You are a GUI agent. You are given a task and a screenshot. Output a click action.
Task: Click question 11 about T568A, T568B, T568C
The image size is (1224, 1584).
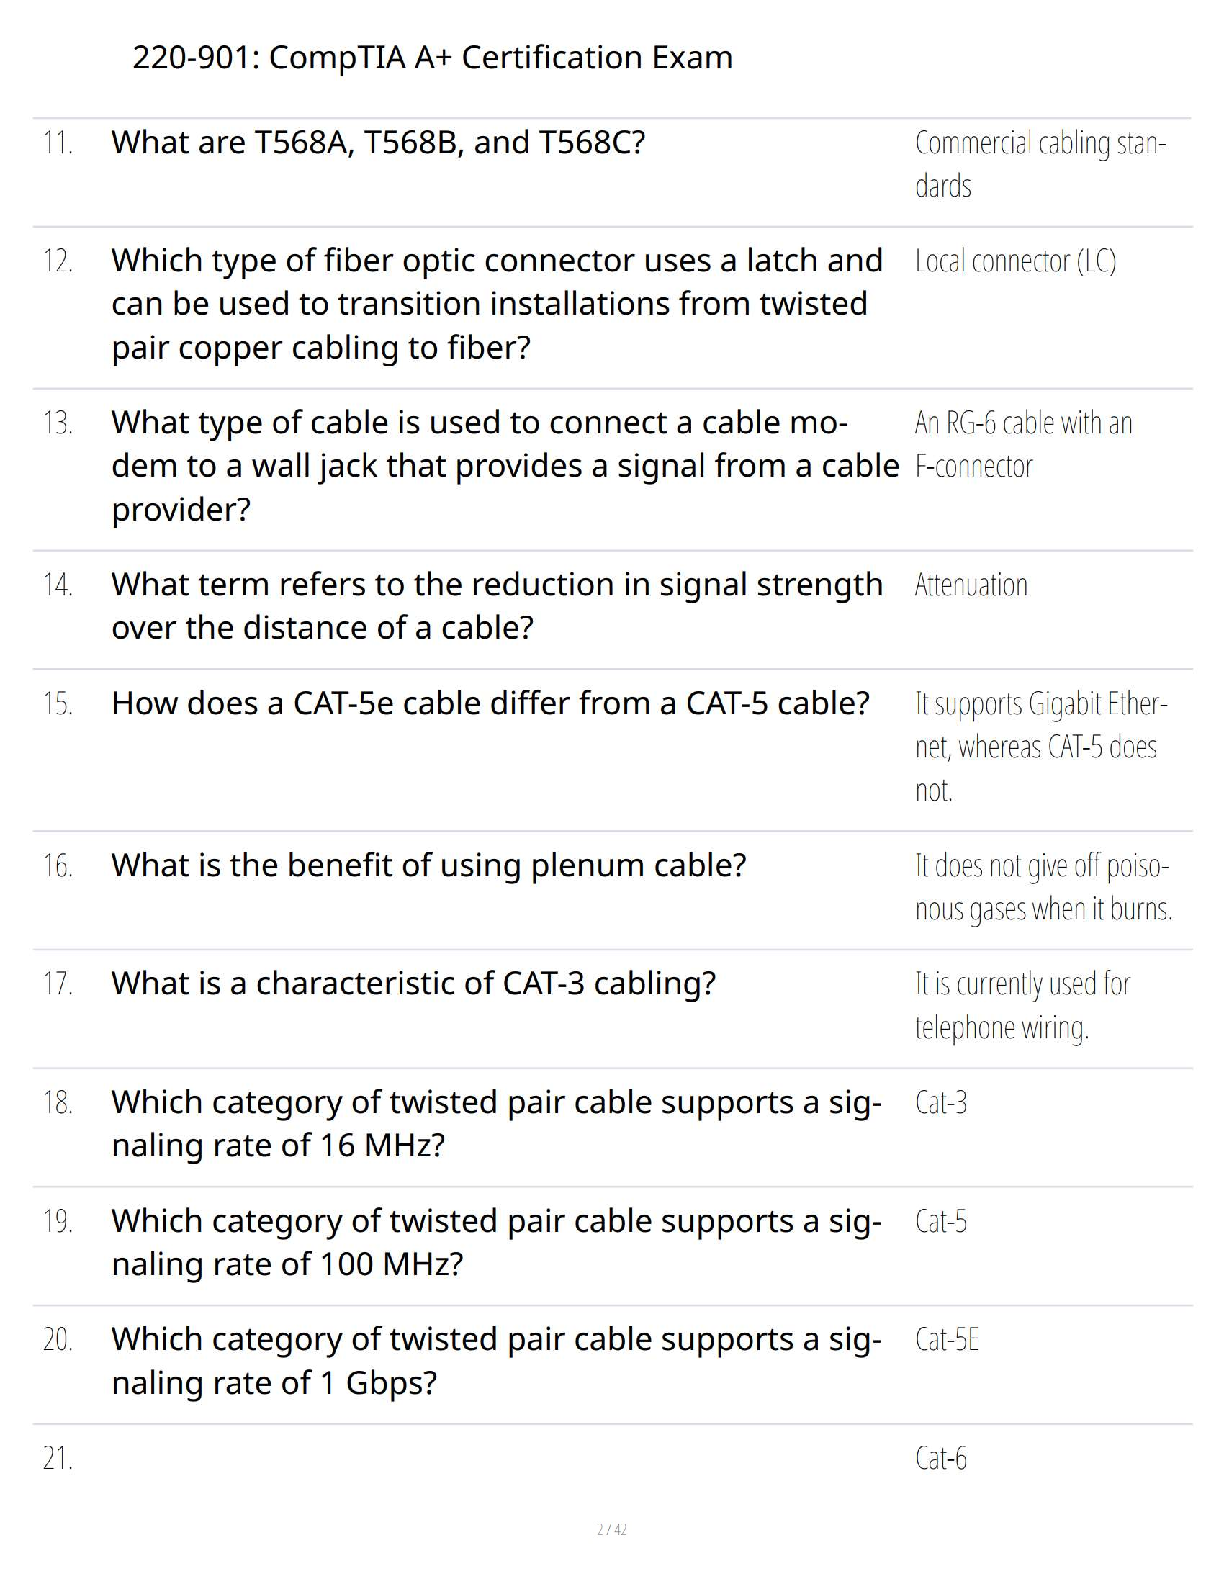coord(378,143)
